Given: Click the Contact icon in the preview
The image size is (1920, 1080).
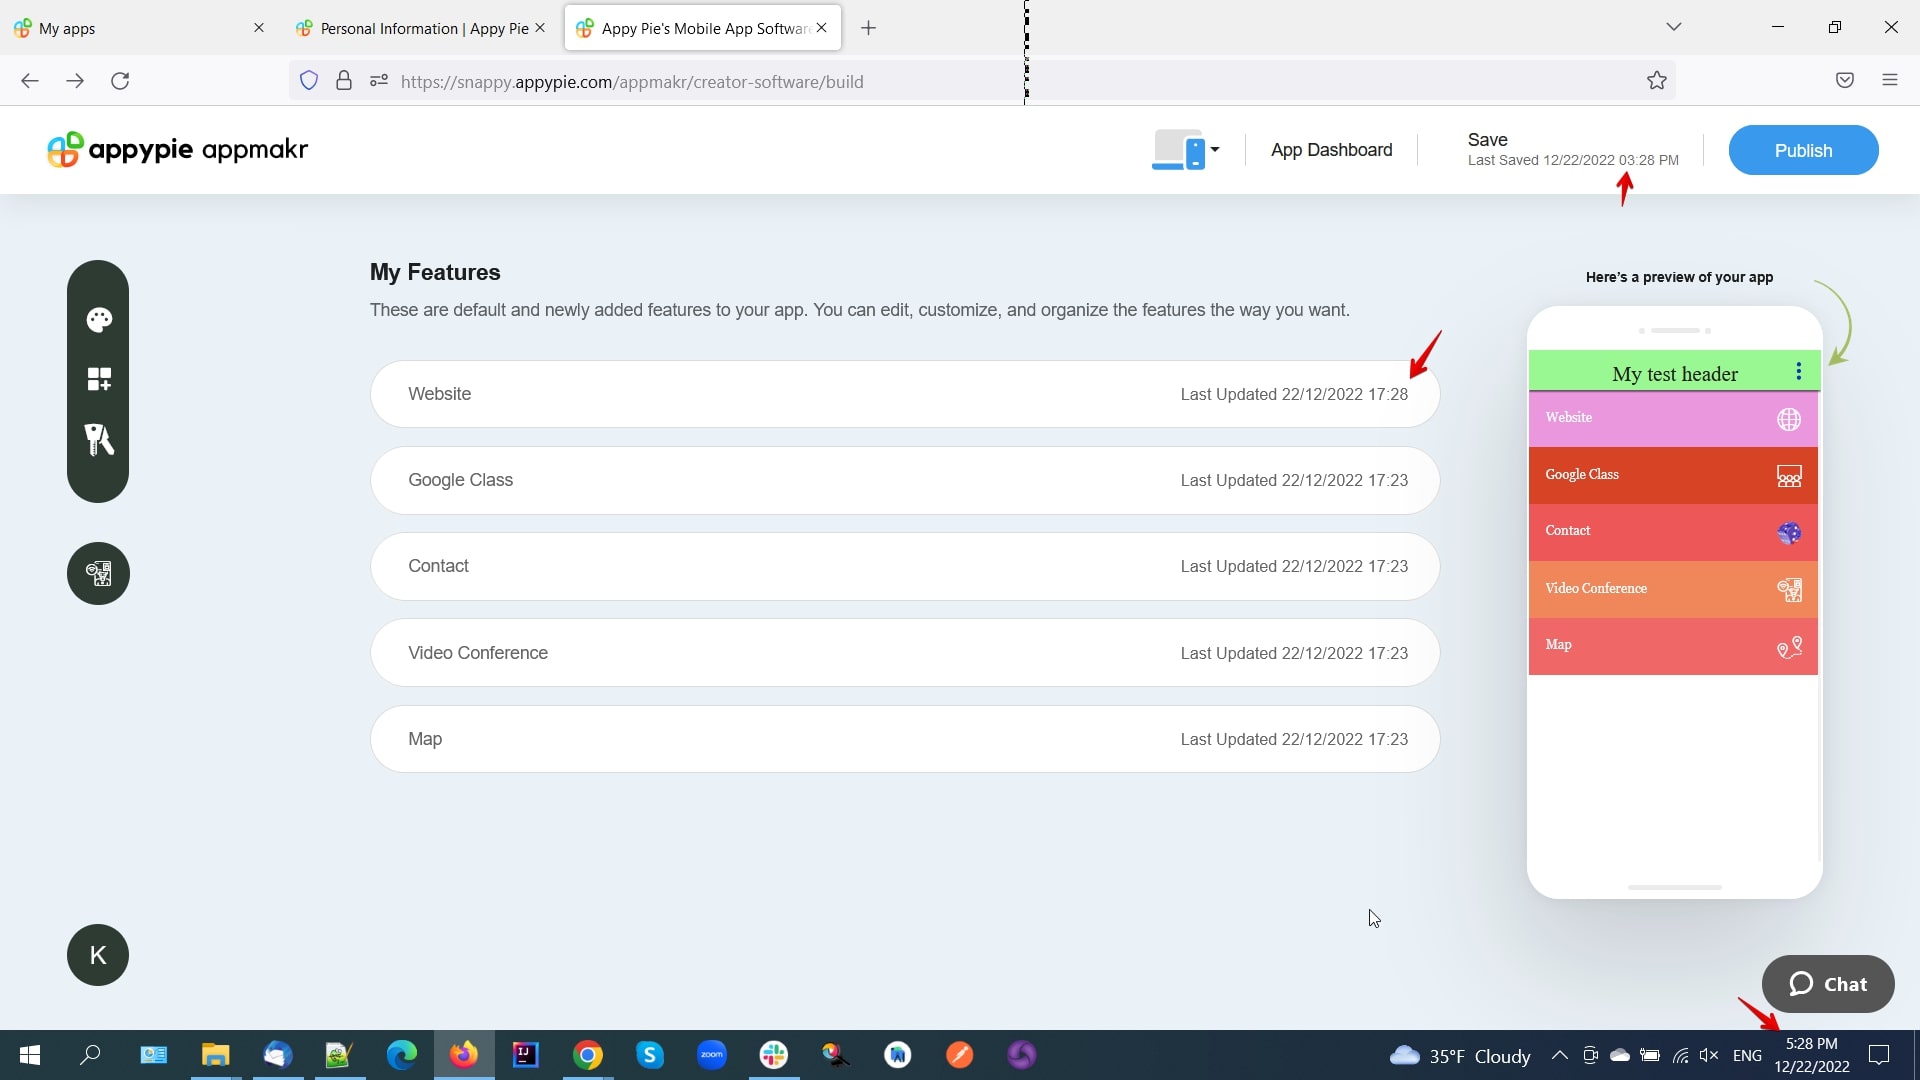Looking at the screenshot, I should point(1789,533).
